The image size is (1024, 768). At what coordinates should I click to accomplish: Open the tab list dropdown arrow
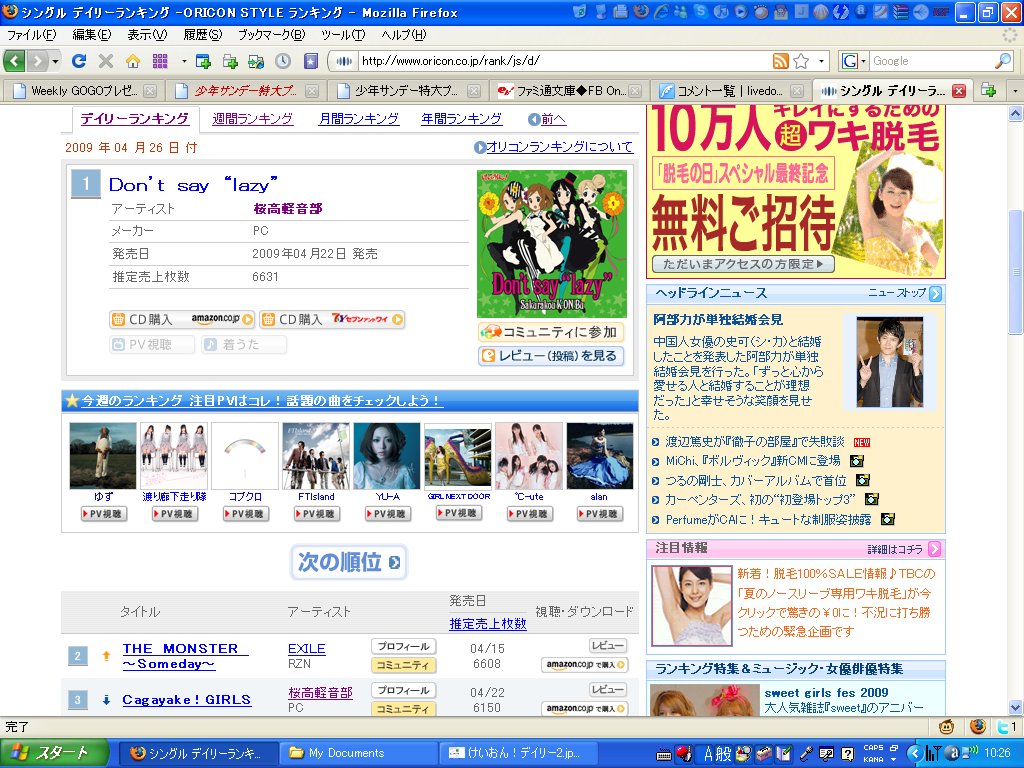pos(1015,91)
